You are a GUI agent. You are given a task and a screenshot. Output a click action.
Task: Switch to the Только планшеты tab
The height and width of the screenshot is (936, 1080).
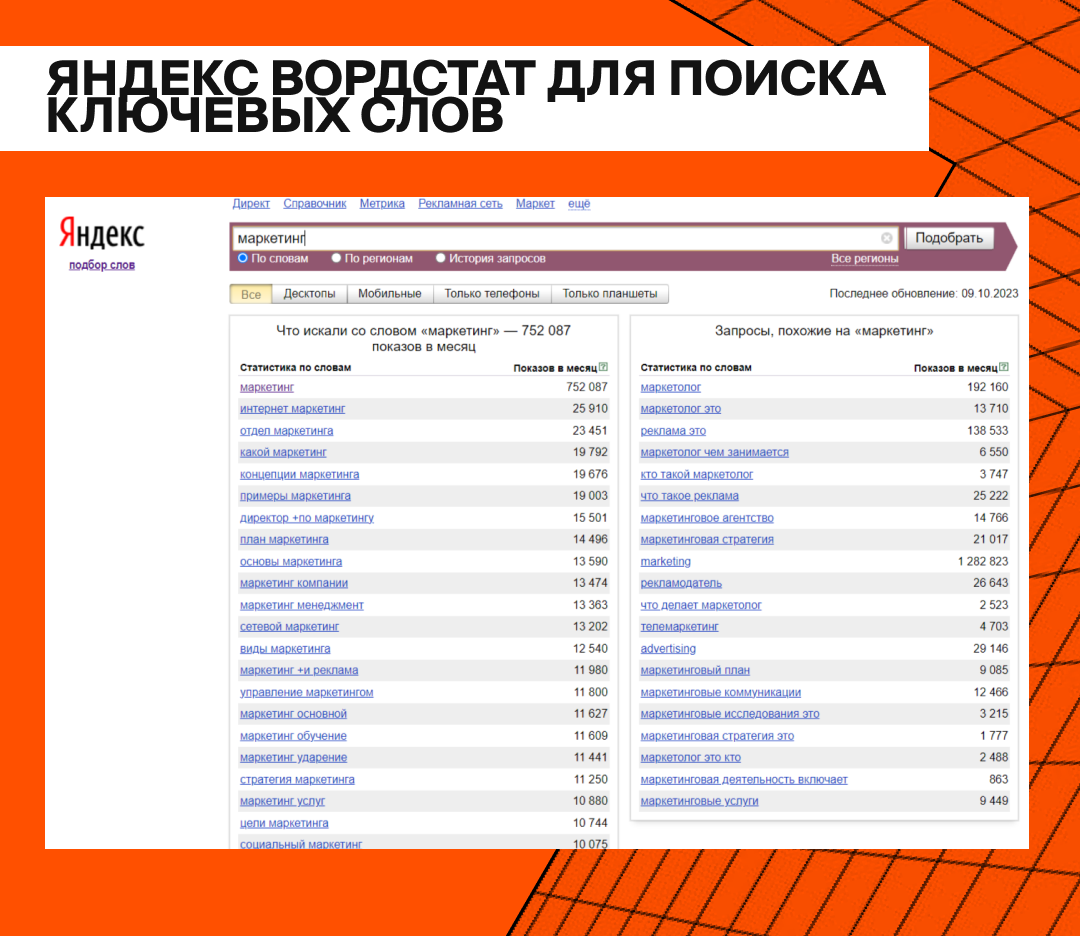610,294
